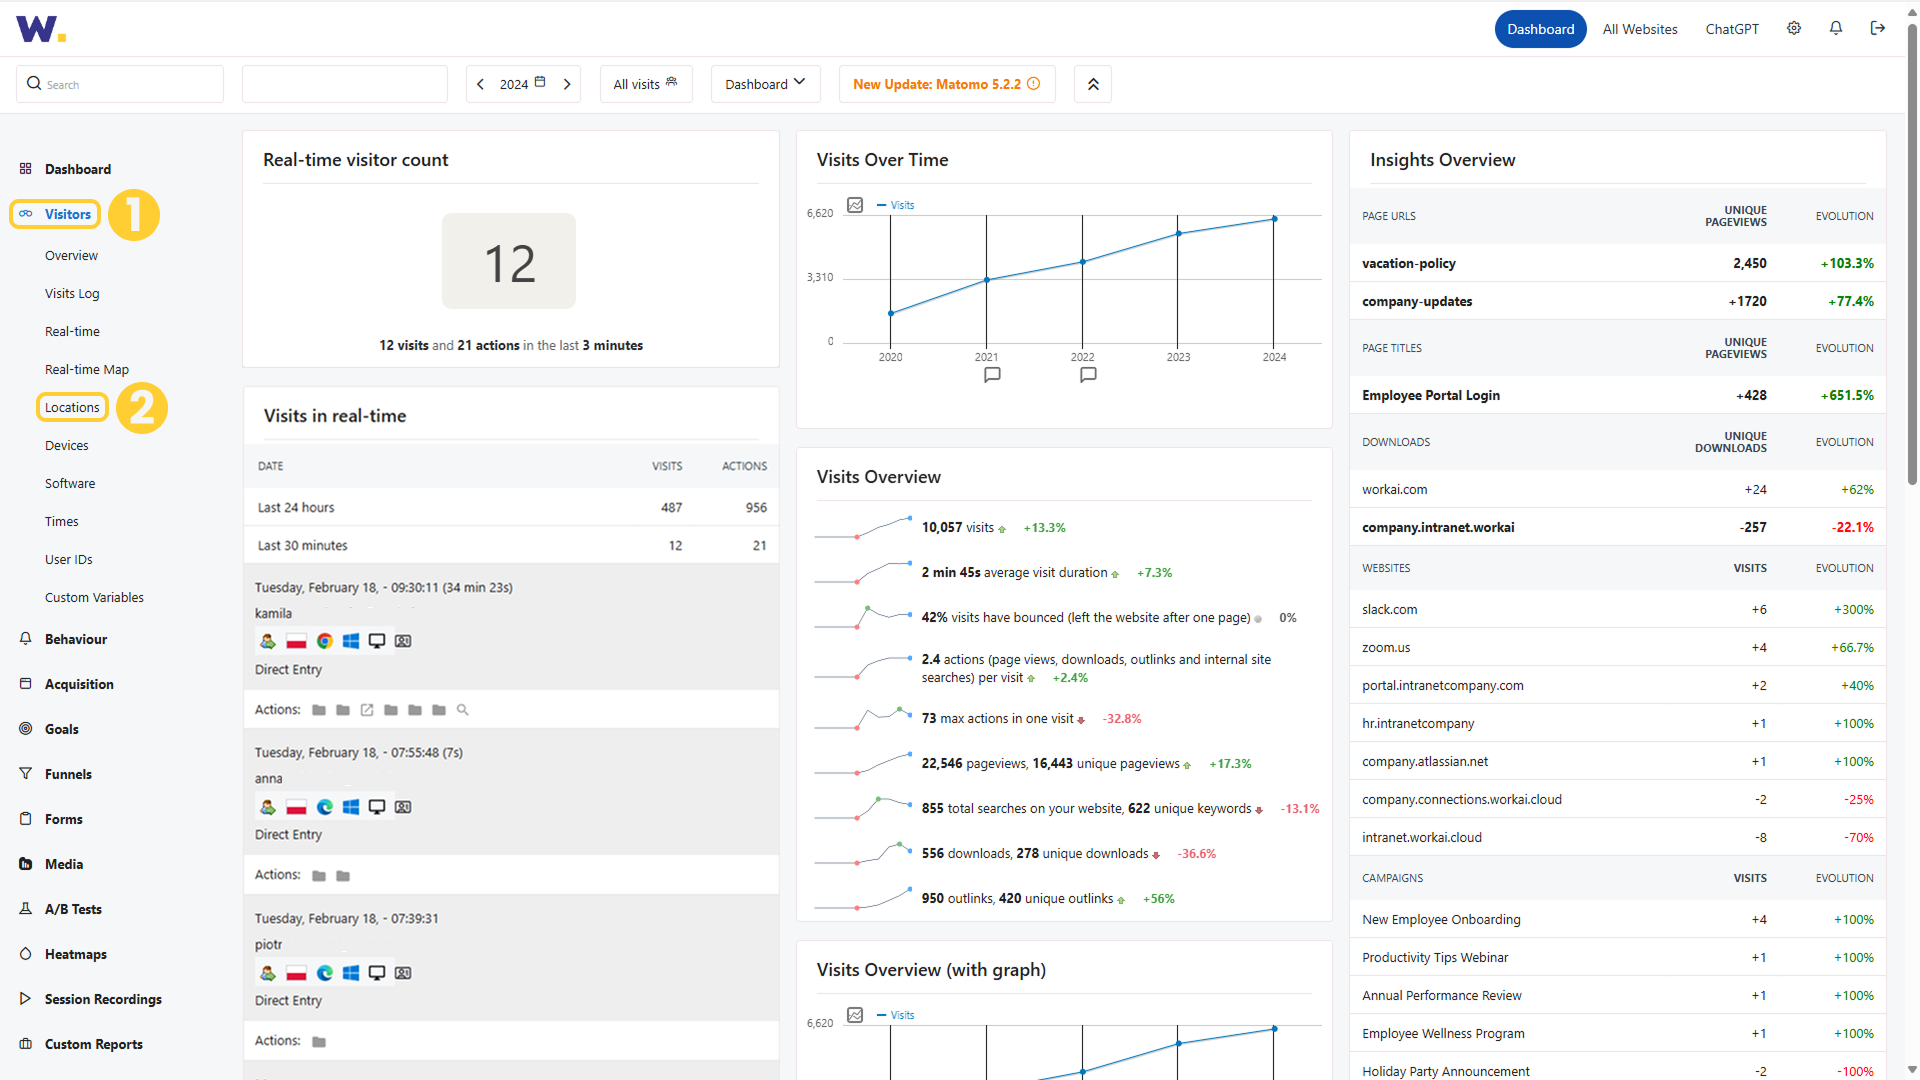This screenshot has height=1080, width=1920.
Task: Click the workai.com download entry
Action: (1617, 489)
